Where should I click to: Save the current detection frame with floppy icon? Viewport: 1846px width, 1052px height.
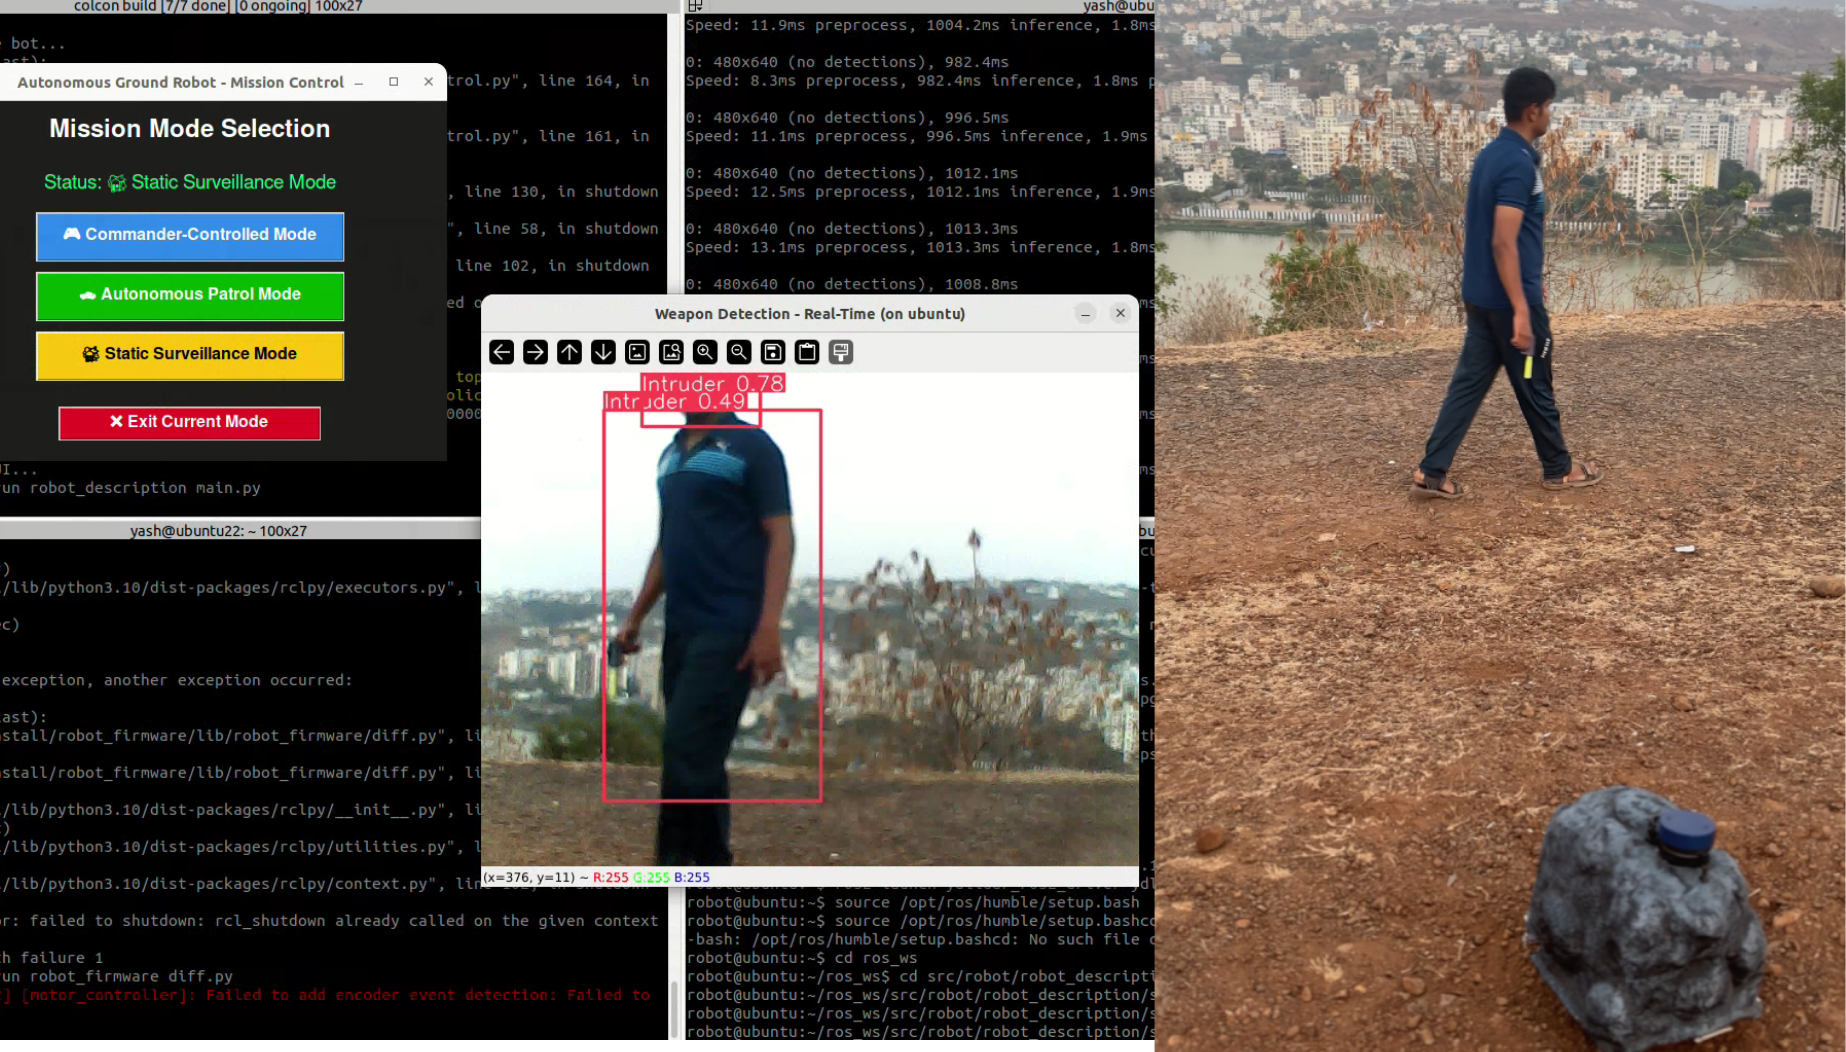click(772, 352)
